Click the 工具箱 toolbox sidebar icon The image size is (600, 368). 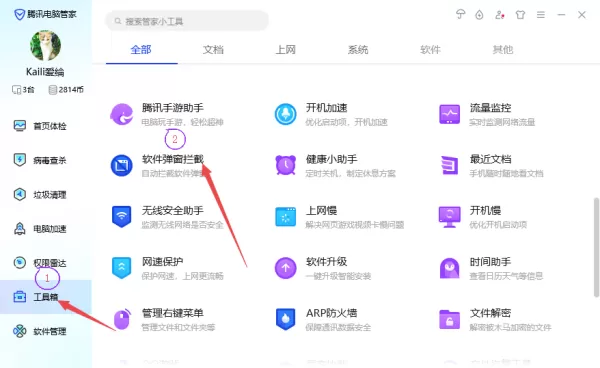[20, 297]
